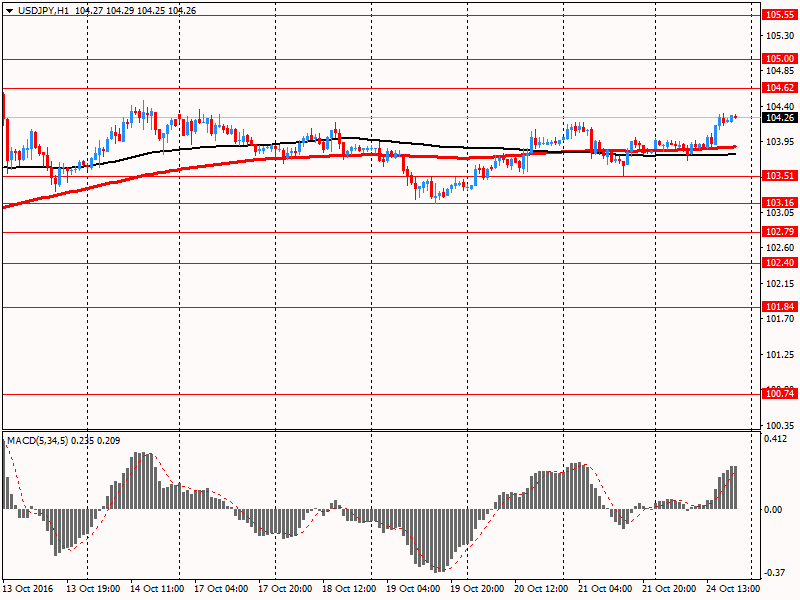Image resolution: width=800 pixels, height=600 pixels.
Task: Click the 103.16 red price level label
Action: click(x=777, y=203)
